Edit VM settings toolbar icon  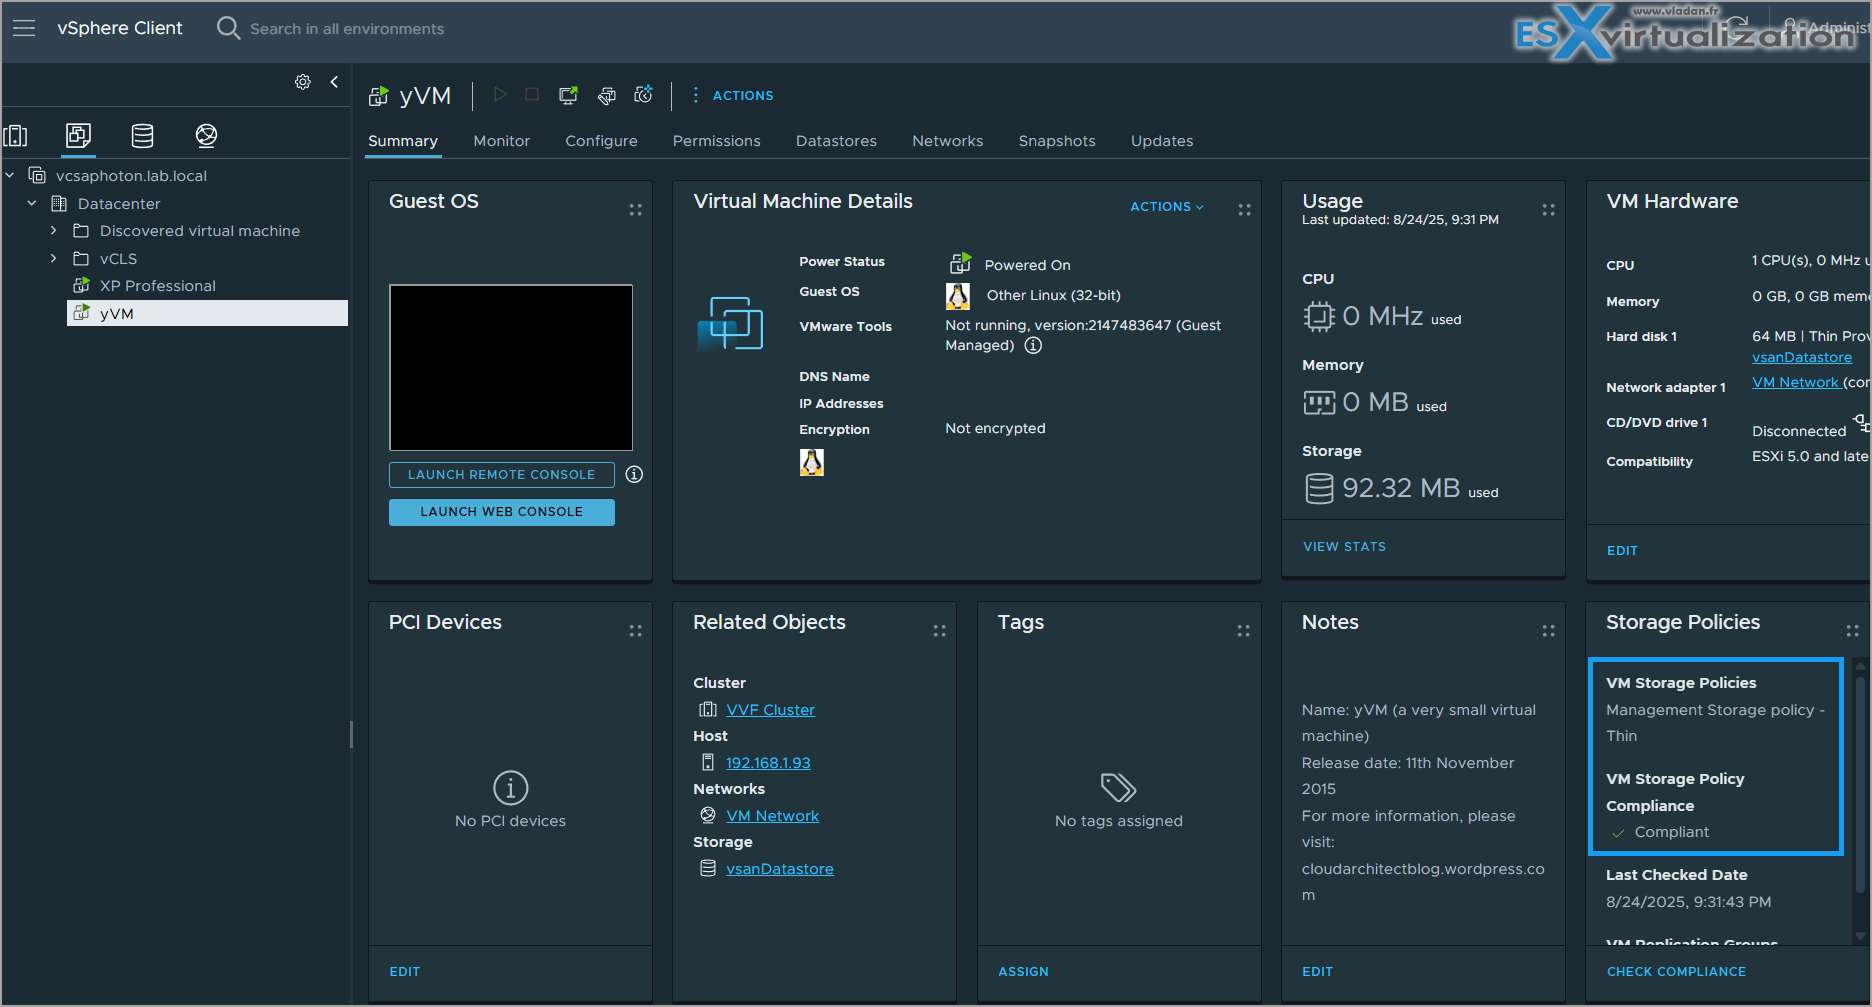point(607,95)
